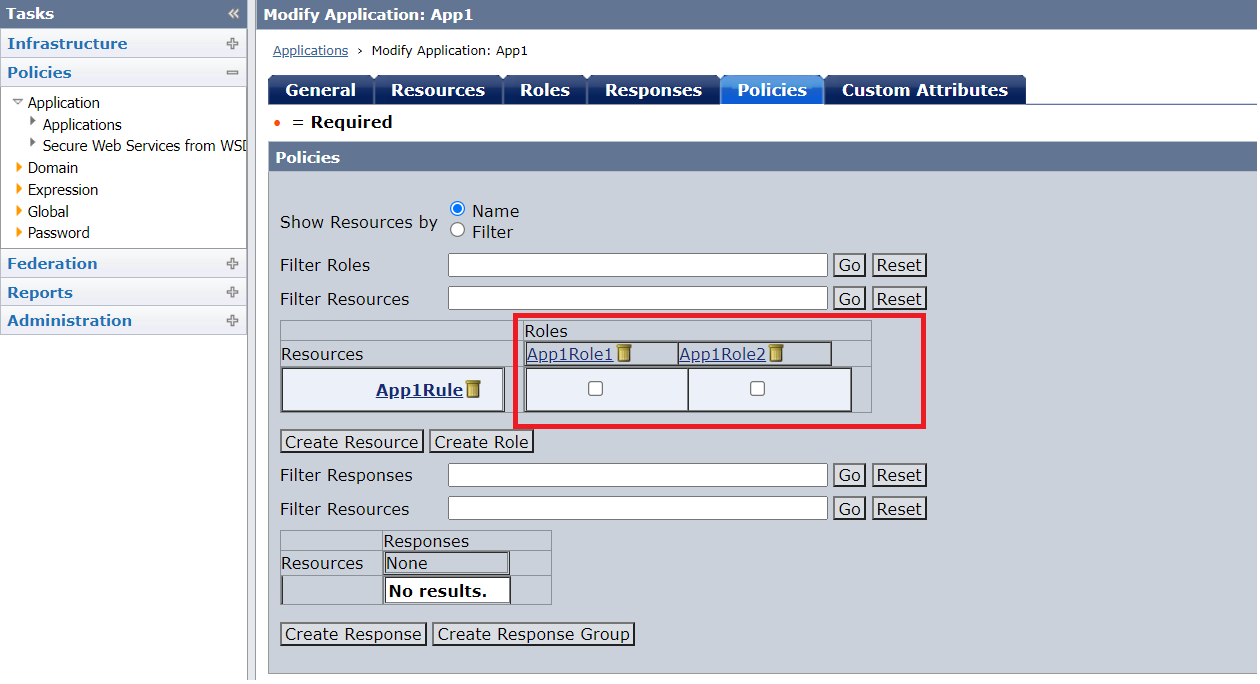Delete App1Rule using its trash icon
The width and height of the screenshot is (1260, 684).
point(473,389)
